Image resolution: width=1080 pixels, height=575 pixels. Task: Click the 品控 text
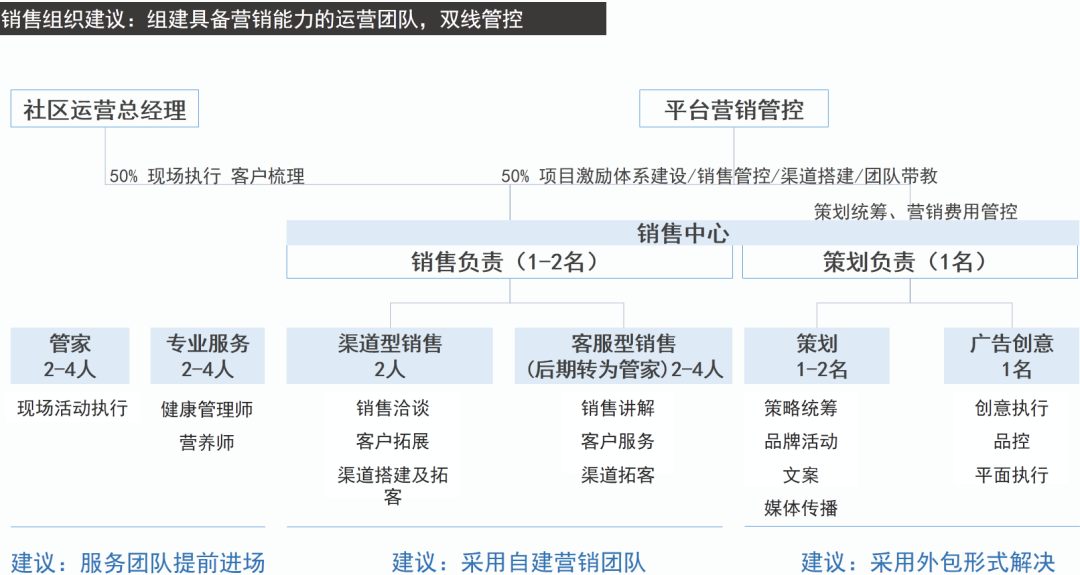pos(1011,441)
